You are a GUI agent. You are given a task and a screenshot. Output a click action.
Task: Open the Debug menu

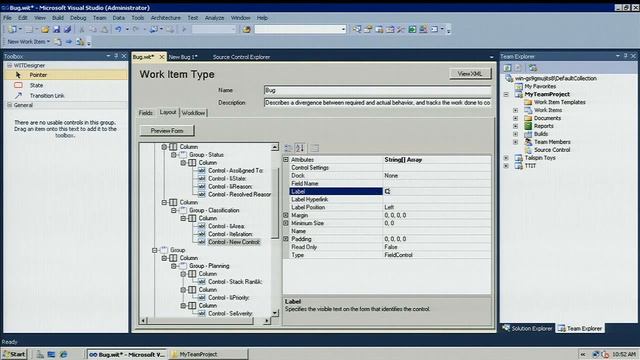tap(78, 18)
